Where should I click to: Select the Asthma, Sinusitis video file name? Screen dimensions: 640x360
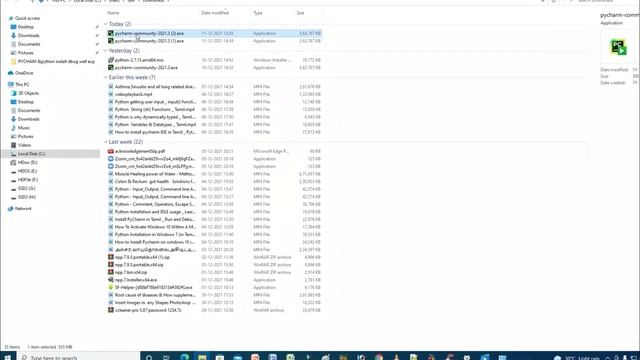[155, 87]
